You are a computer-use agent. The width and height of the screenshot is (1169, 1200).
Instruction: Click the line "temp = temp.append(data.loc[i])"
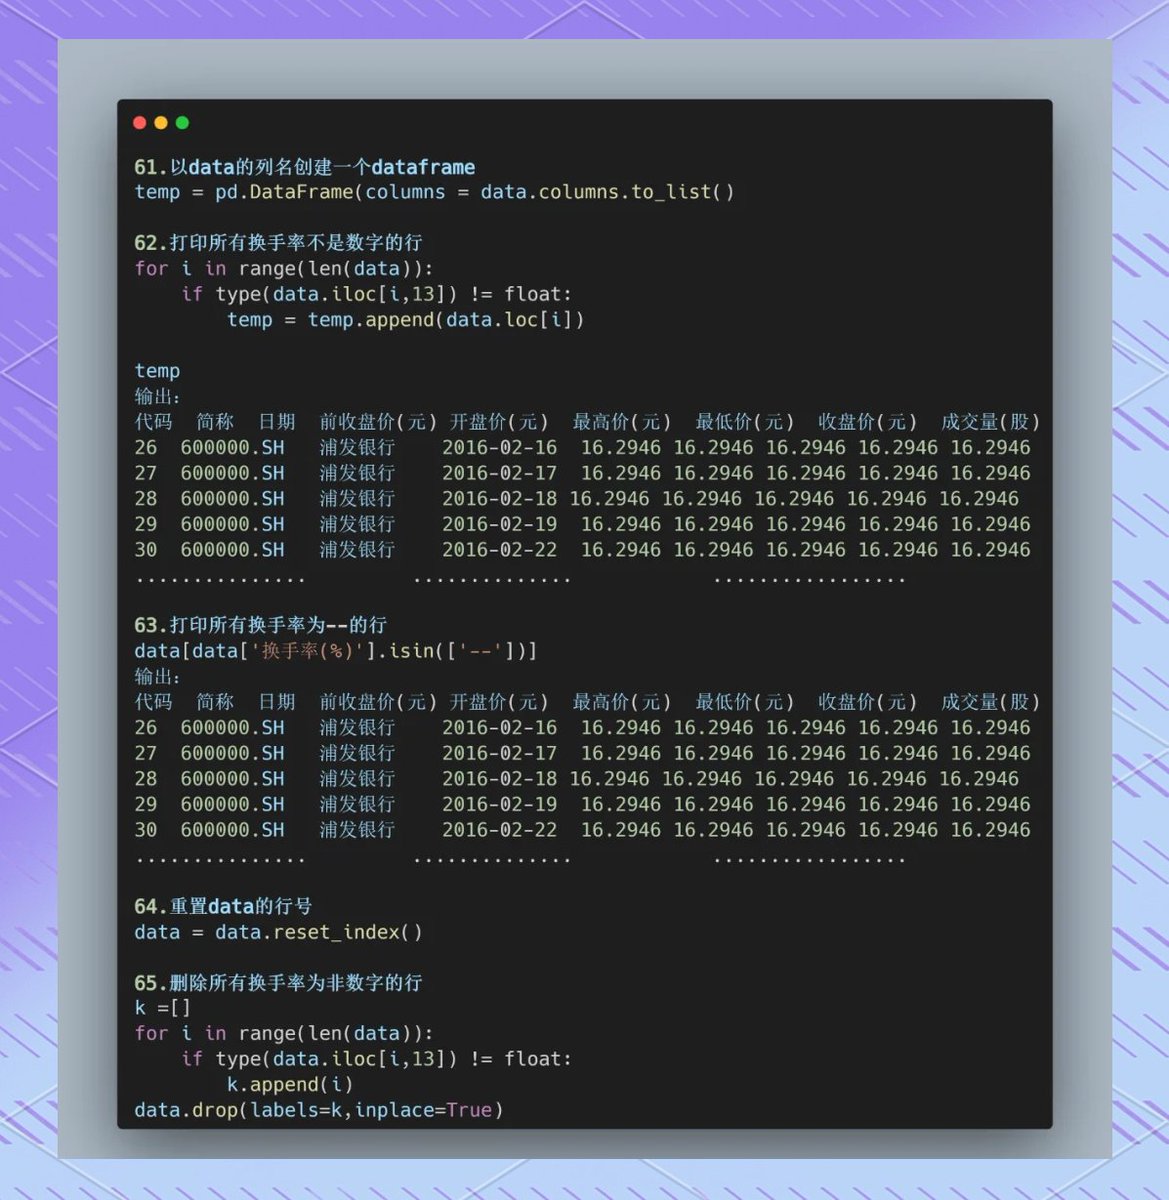pos(406,319)
